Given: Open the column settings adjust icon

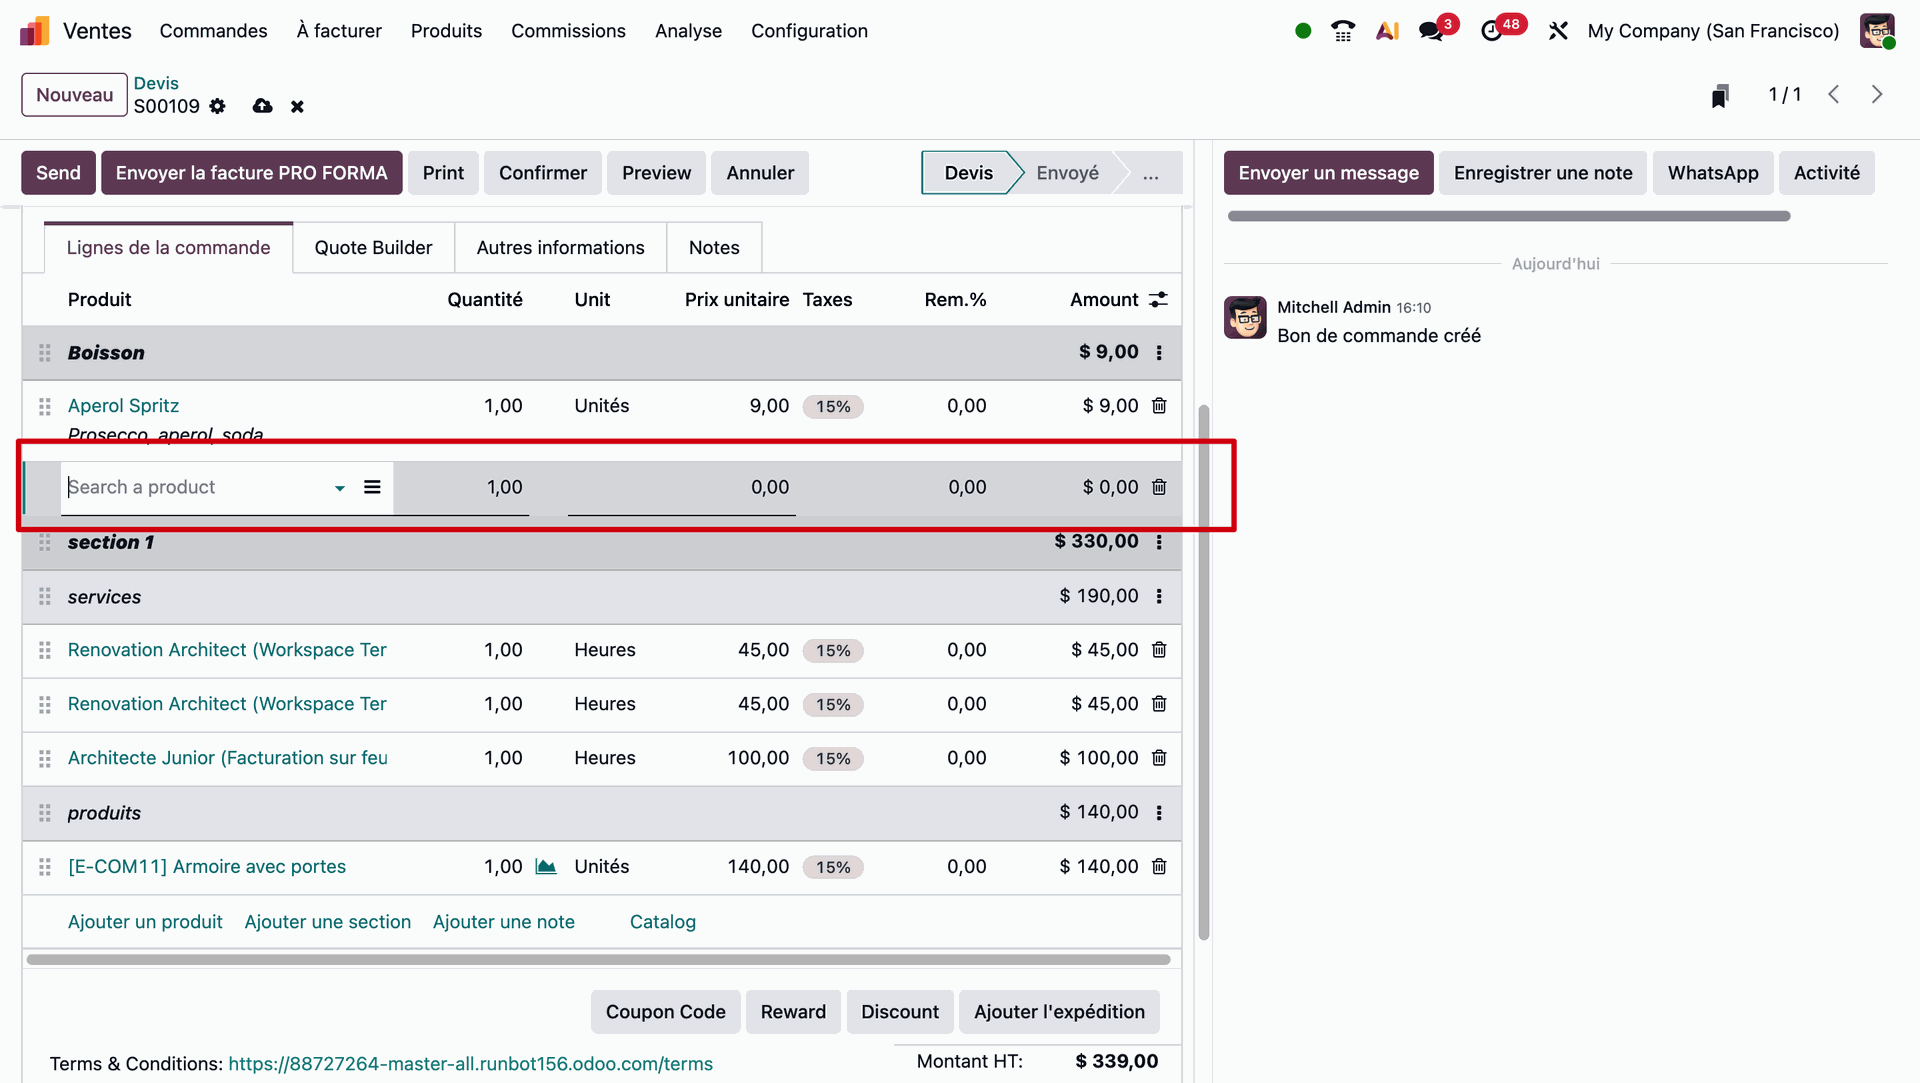Looking at the screenshot, I should (x=1159, y=300).
